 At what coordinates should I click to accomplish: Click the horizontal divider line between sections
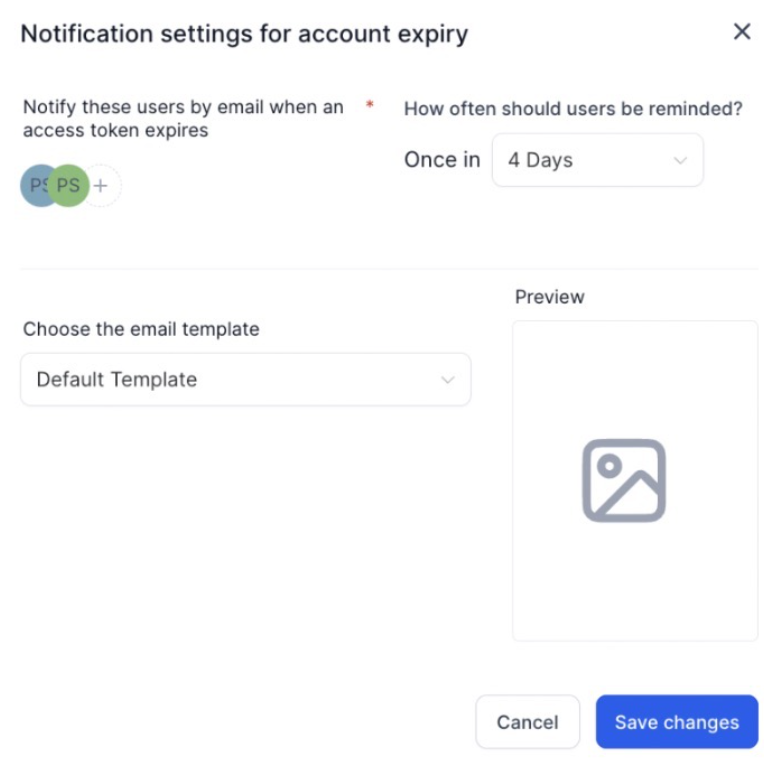[x=389, y=268]
